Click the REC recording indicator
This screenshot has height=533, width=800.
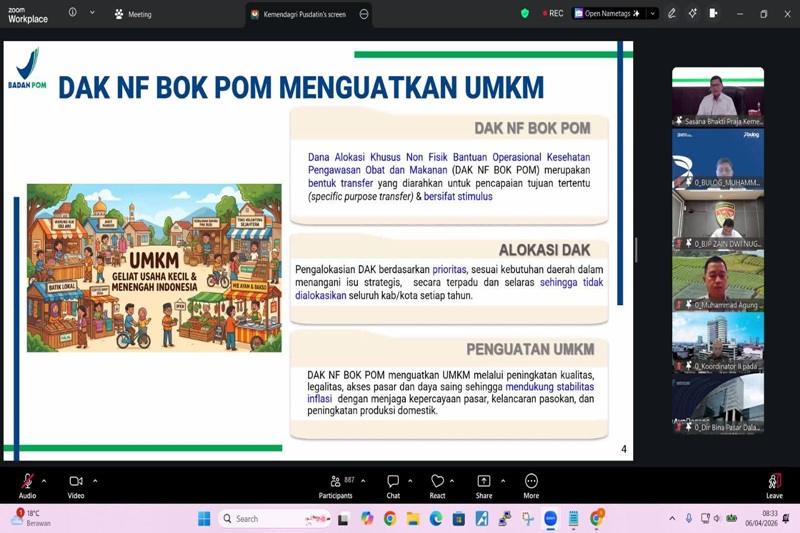553,14
